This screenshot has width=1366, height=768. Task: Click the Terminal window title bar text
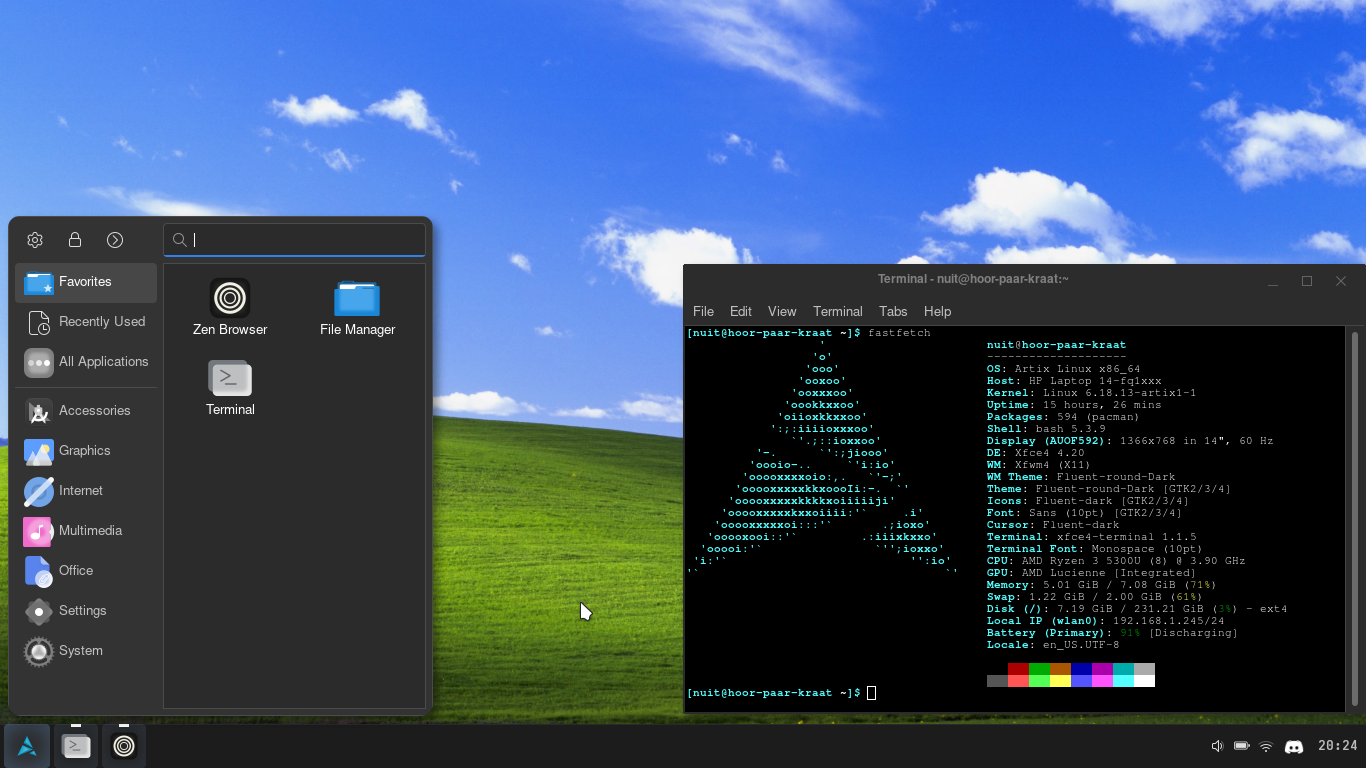point(973,280)
